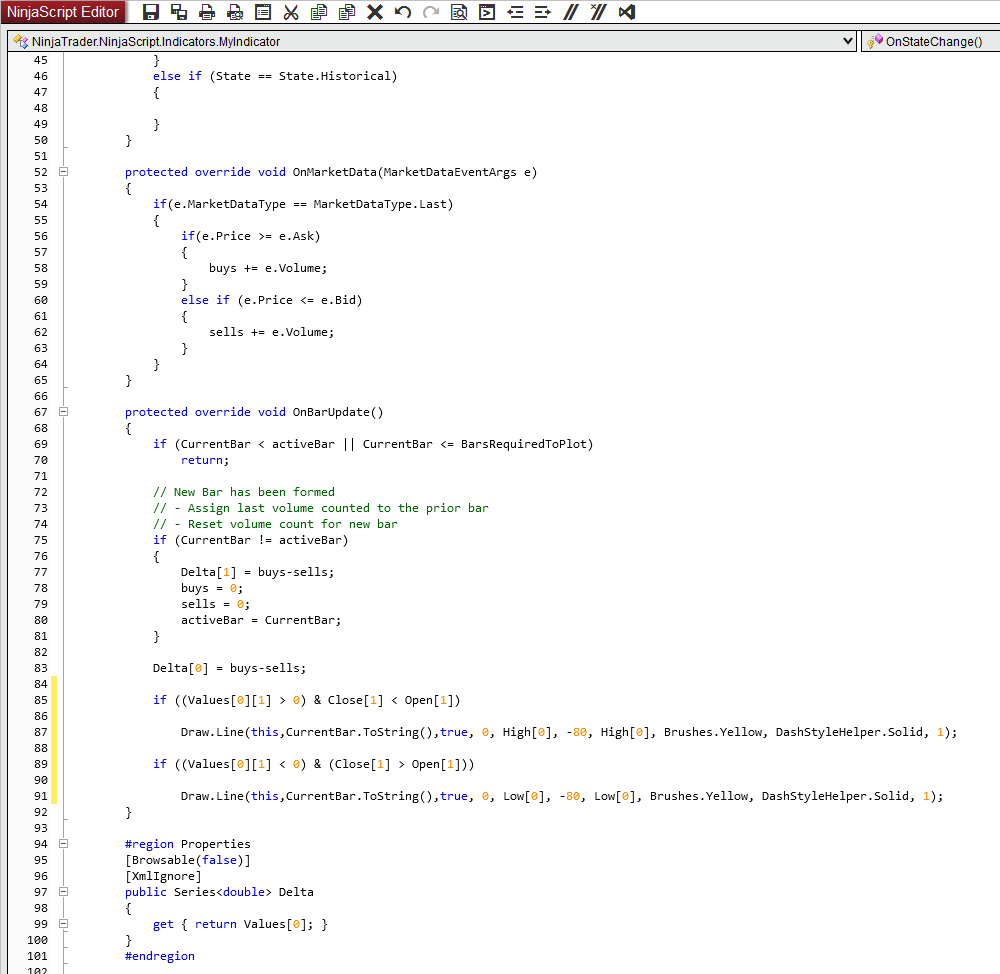Click the NinjaScript Editor title tab
Viewport: 1000px width, 974px height.
click(63, 12)
